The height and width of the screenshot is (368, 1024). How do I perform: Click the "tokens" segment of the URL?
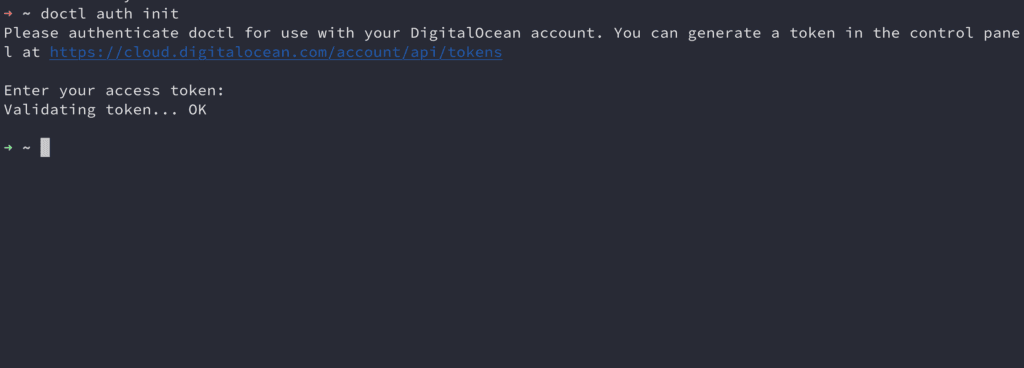pyautogui.click(x=475, y=52)
